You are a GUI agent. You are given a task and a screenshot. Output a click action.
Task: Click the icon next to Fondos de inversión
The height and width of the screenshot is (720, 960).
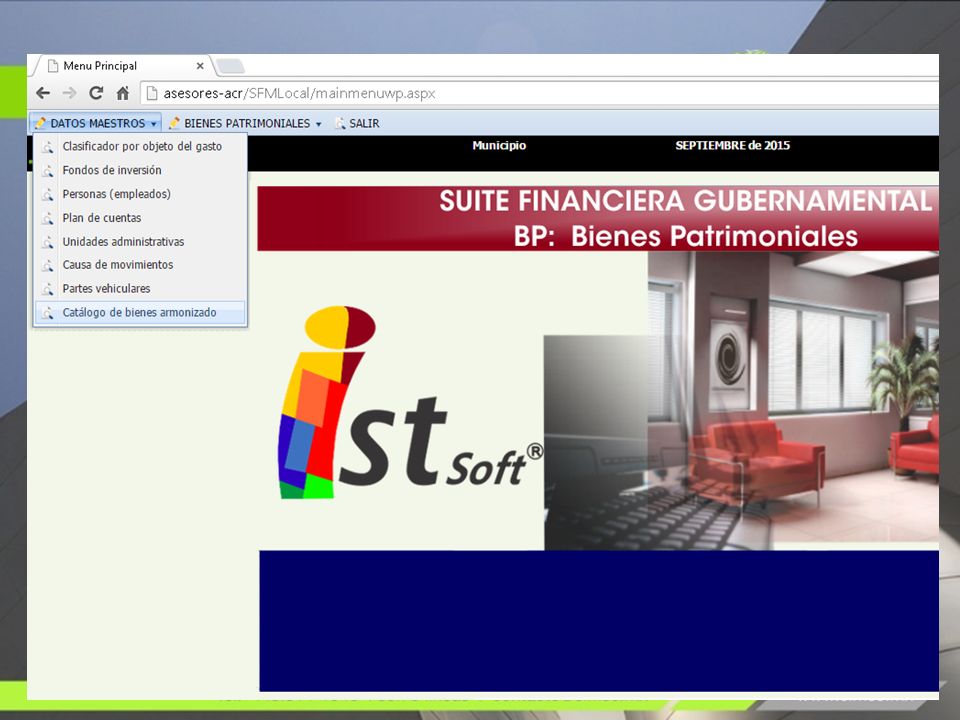tap(48, 171)
